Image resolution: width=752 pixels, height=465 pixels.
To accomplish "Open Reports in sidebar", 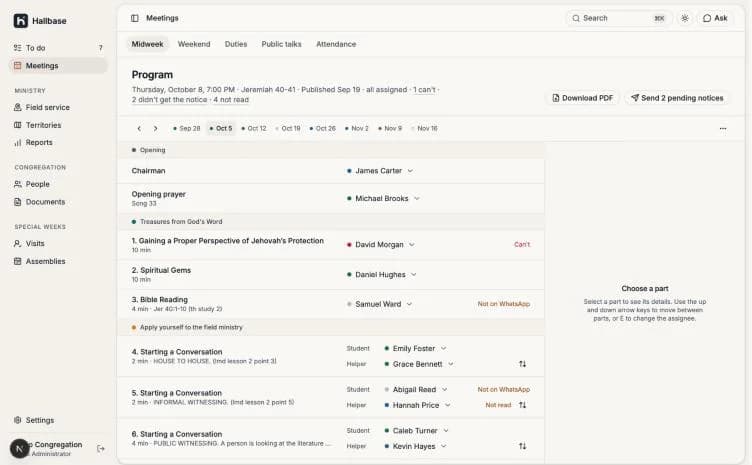I will click(x=58, y=142).
